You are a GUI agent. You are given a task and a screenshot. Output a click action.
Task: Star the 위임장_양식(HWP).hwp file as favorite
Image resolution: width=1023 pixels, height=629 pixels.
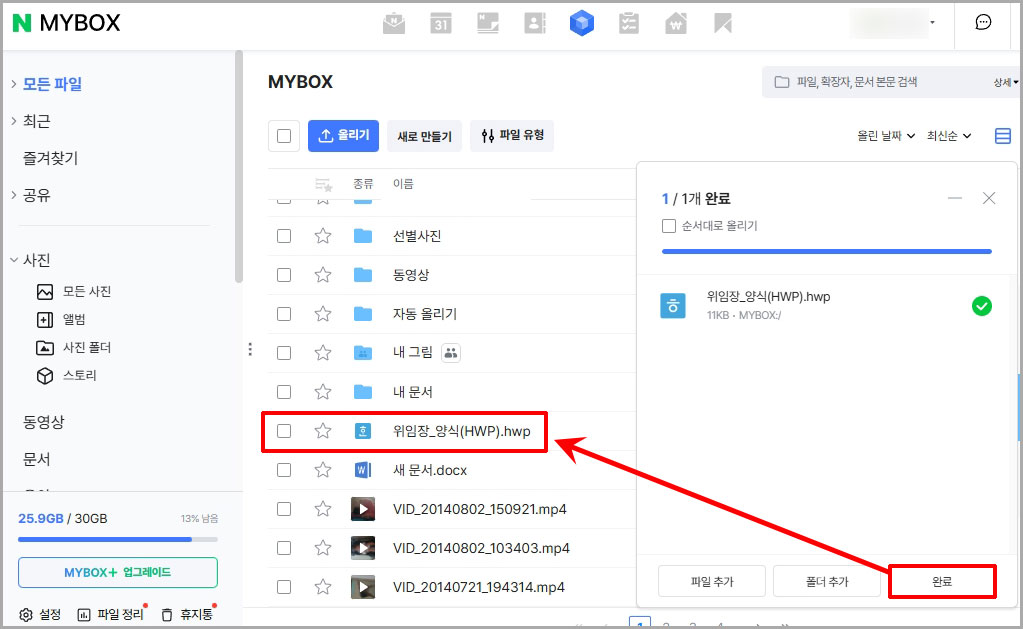click(x=322, y=431)
